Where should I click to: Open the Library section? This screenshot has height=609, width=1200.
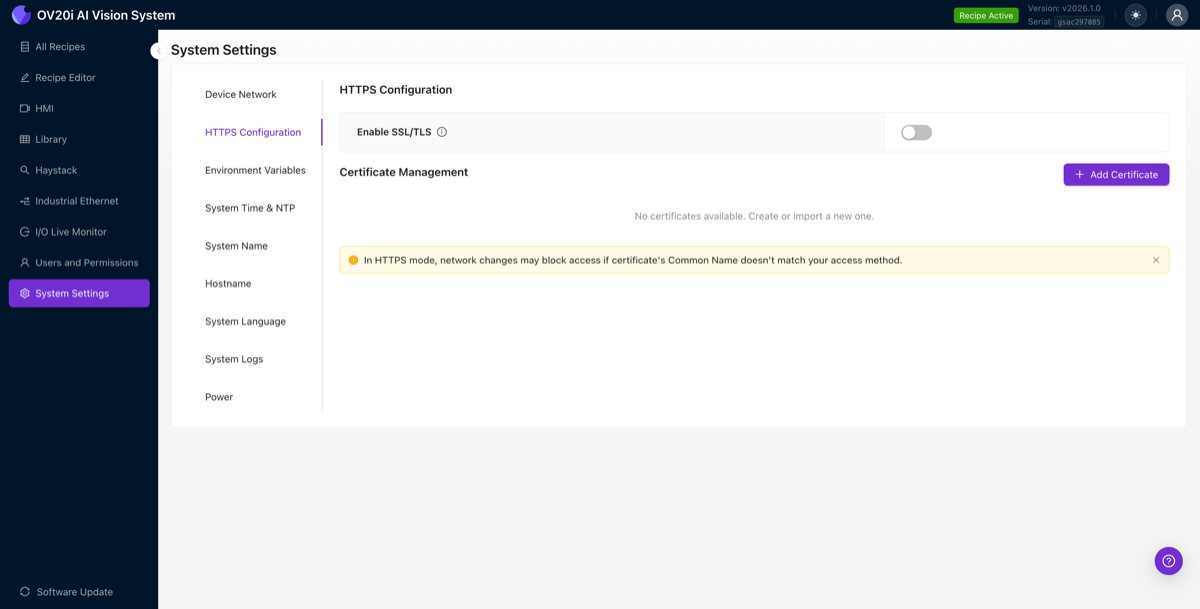50,139
